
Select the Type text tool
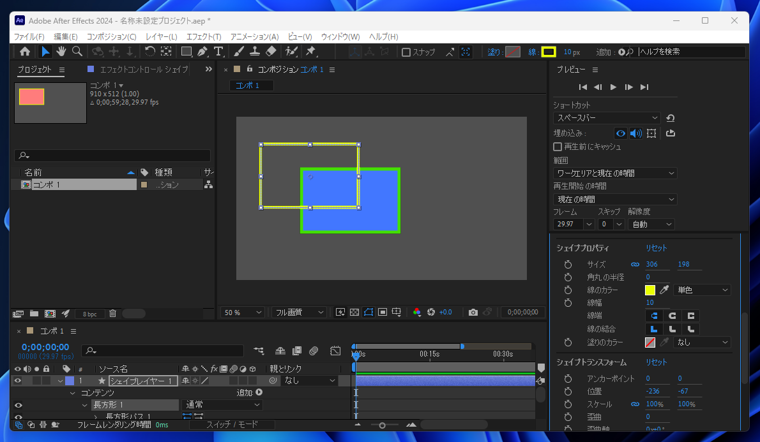coord(218,52)
